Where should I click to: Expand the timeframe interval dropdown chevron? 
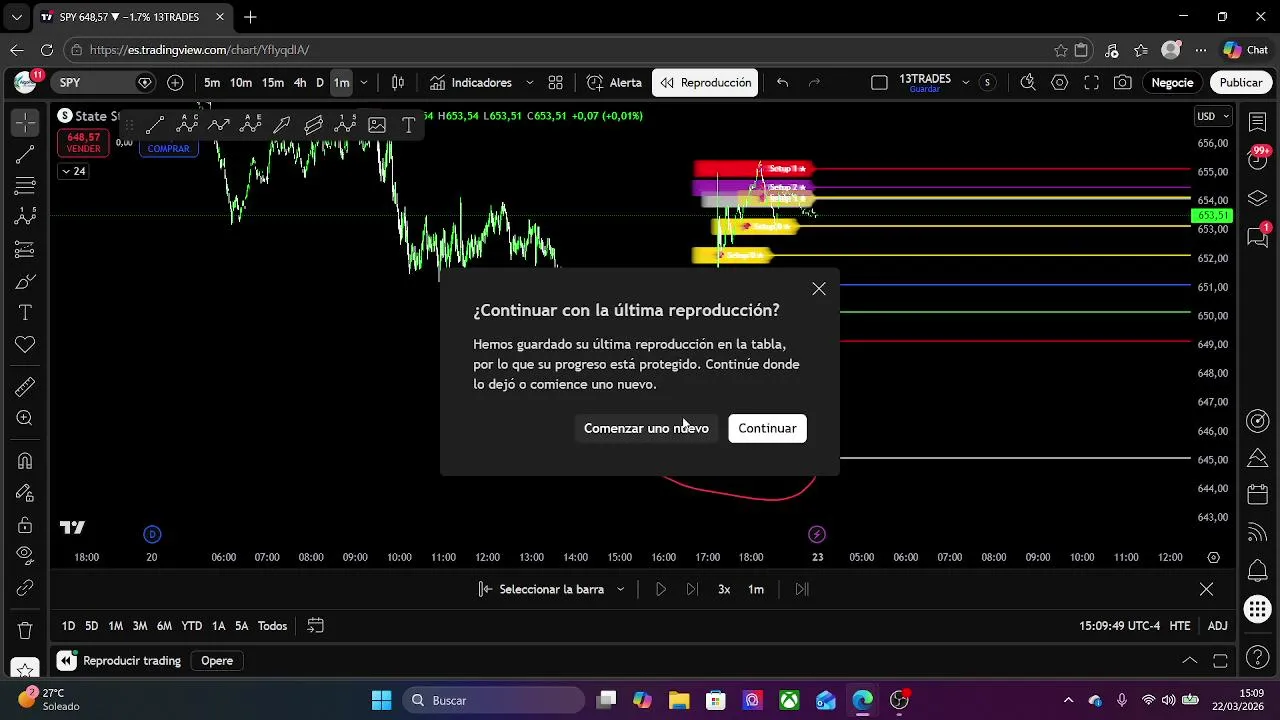point(364,83)
